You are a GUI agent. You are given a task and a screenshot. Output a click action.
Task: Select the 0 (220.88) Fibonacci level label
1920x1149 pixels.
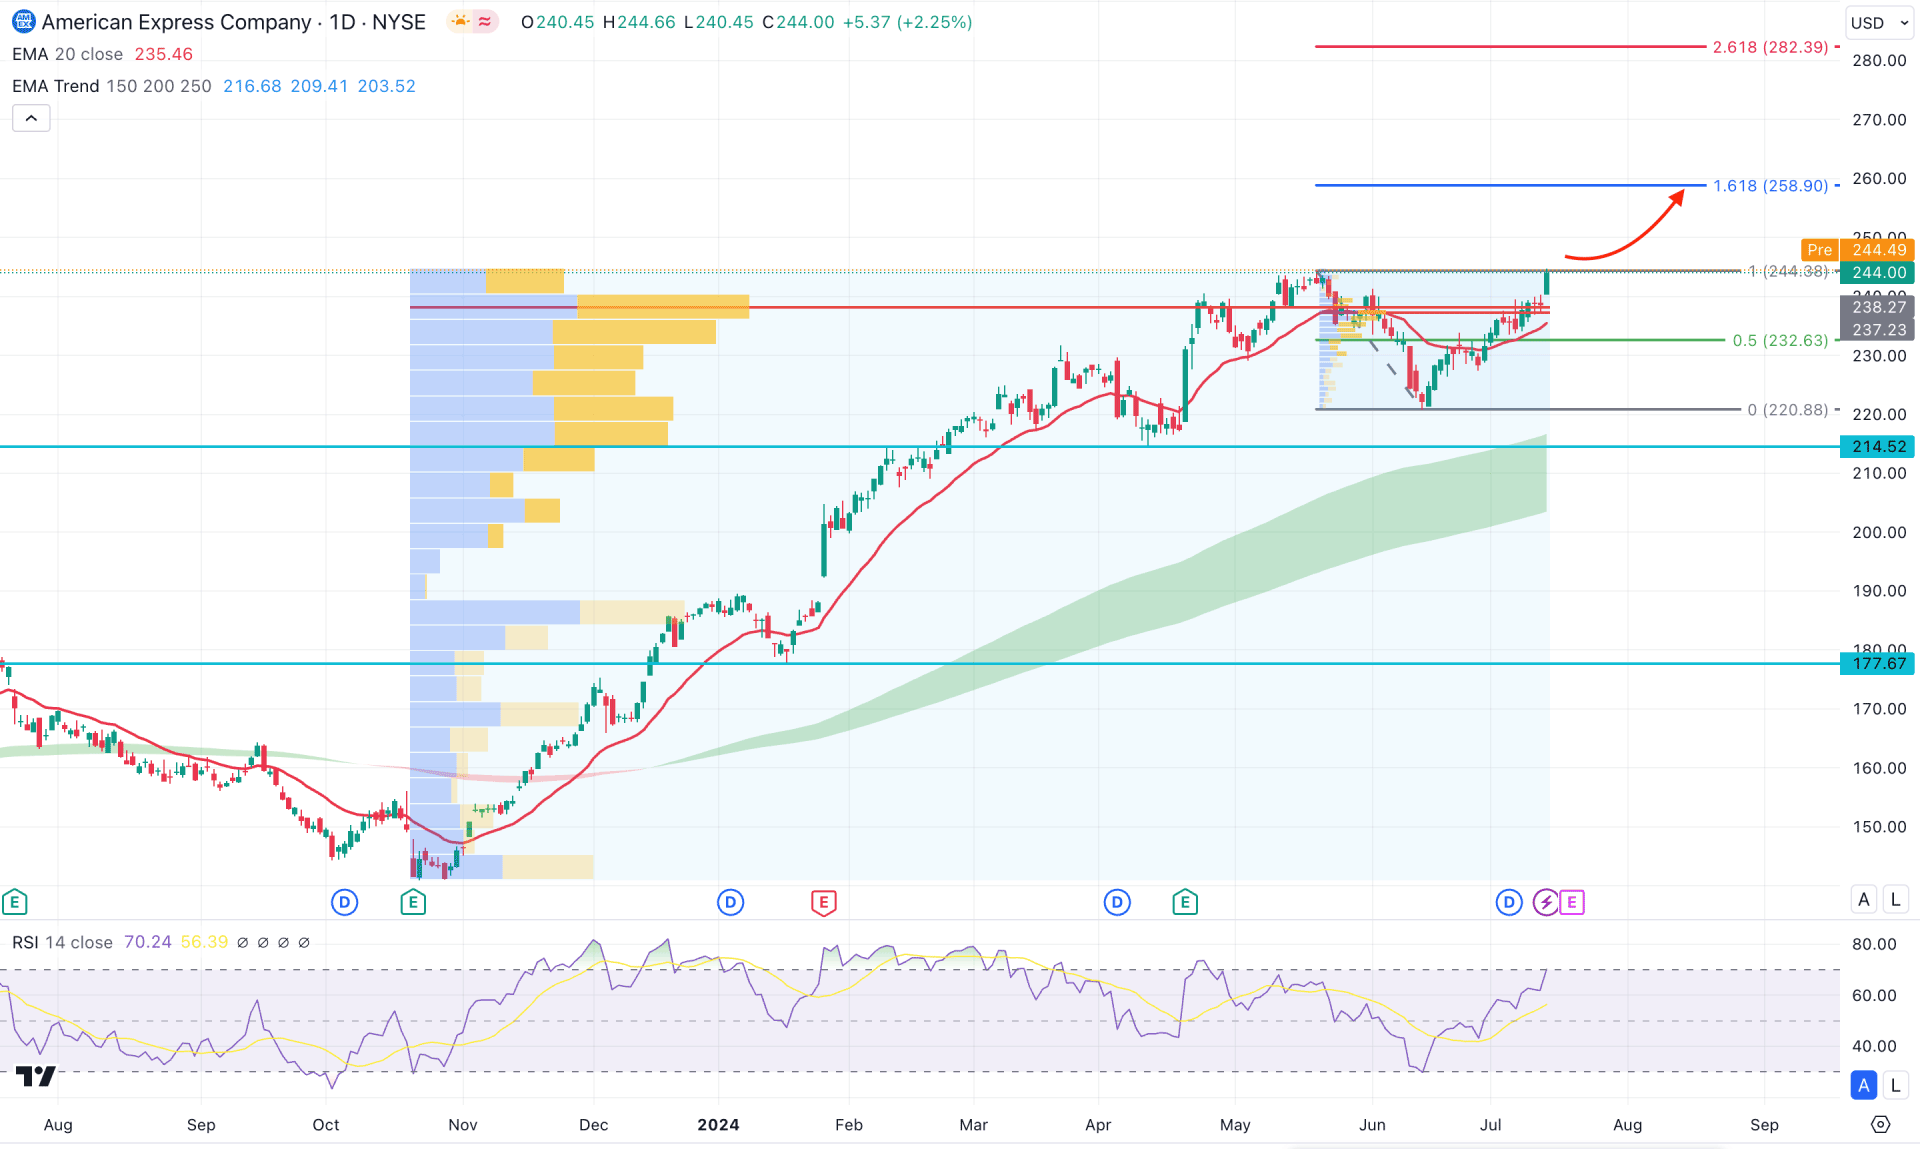[1788, 410]
